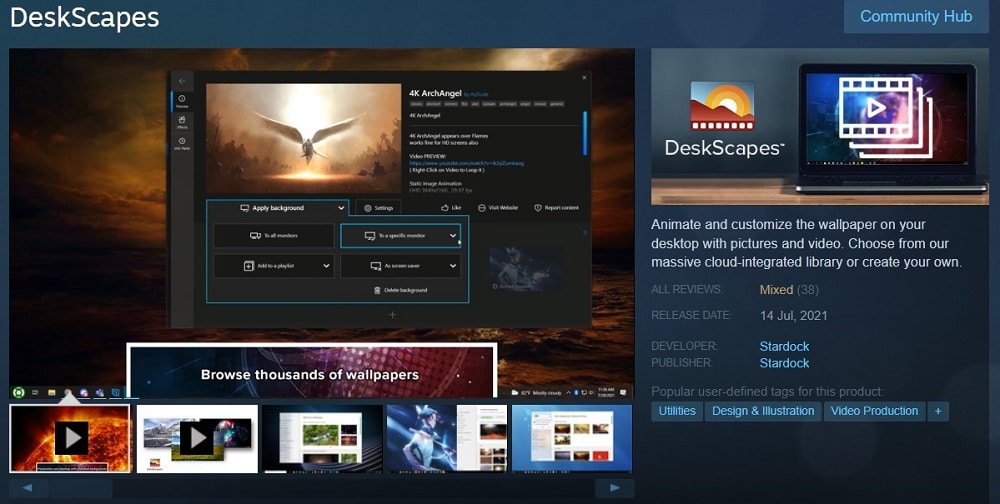Open the Info Panel sidebar icon
Screen dimensions: 1000x504
[x=182, y=143]
